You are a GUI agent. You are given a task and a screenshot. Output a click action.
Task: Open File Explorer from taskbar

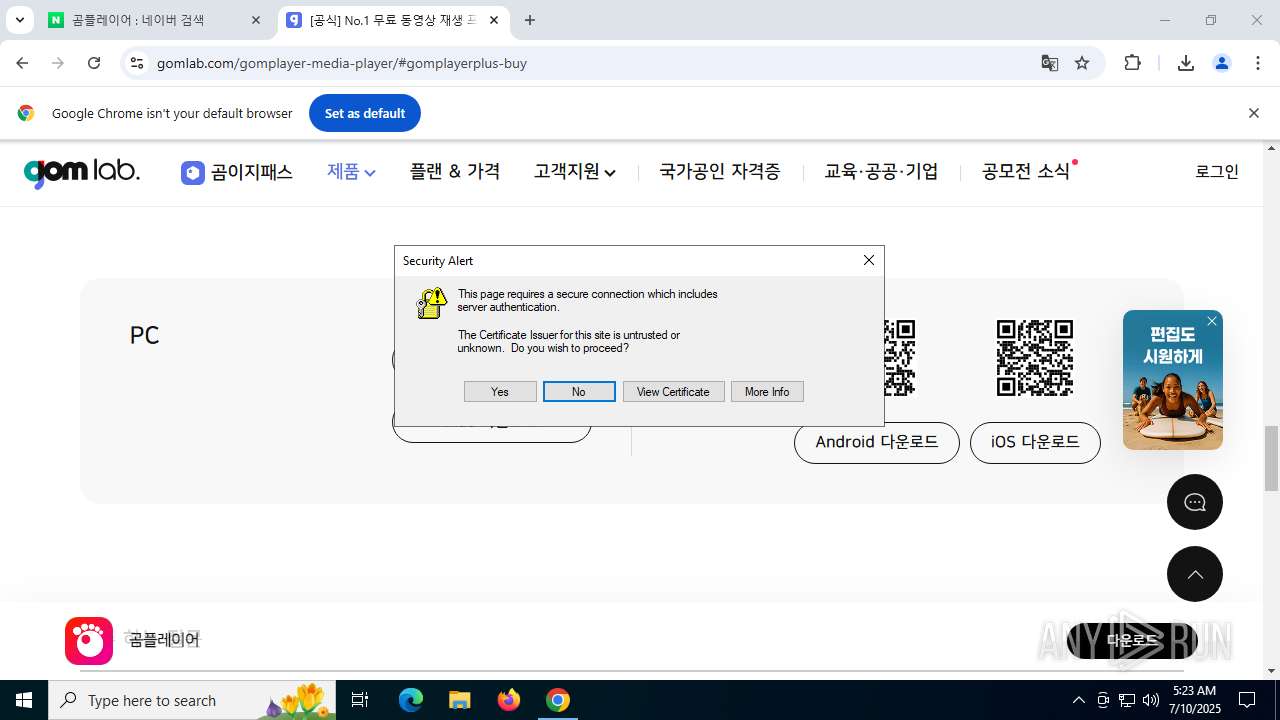coord(459,700)
